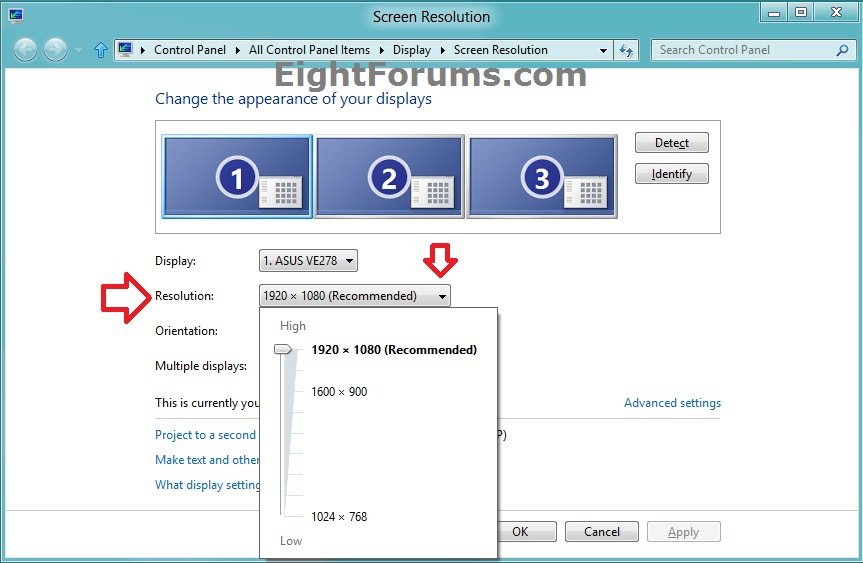Open the Display dropdown showing ASUS VE278
Image resolution: width=863 pixels, height=563 pixels.
tap(308, 261)
